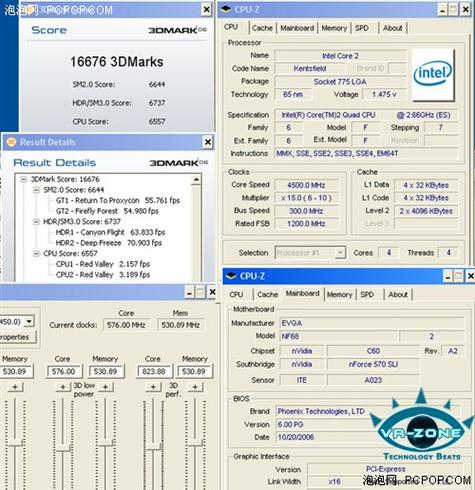Image resolution: width=475 pixels, height=490 pixels.
Task: Click the Manufacturer EVGA field
Action: point(372,323)
